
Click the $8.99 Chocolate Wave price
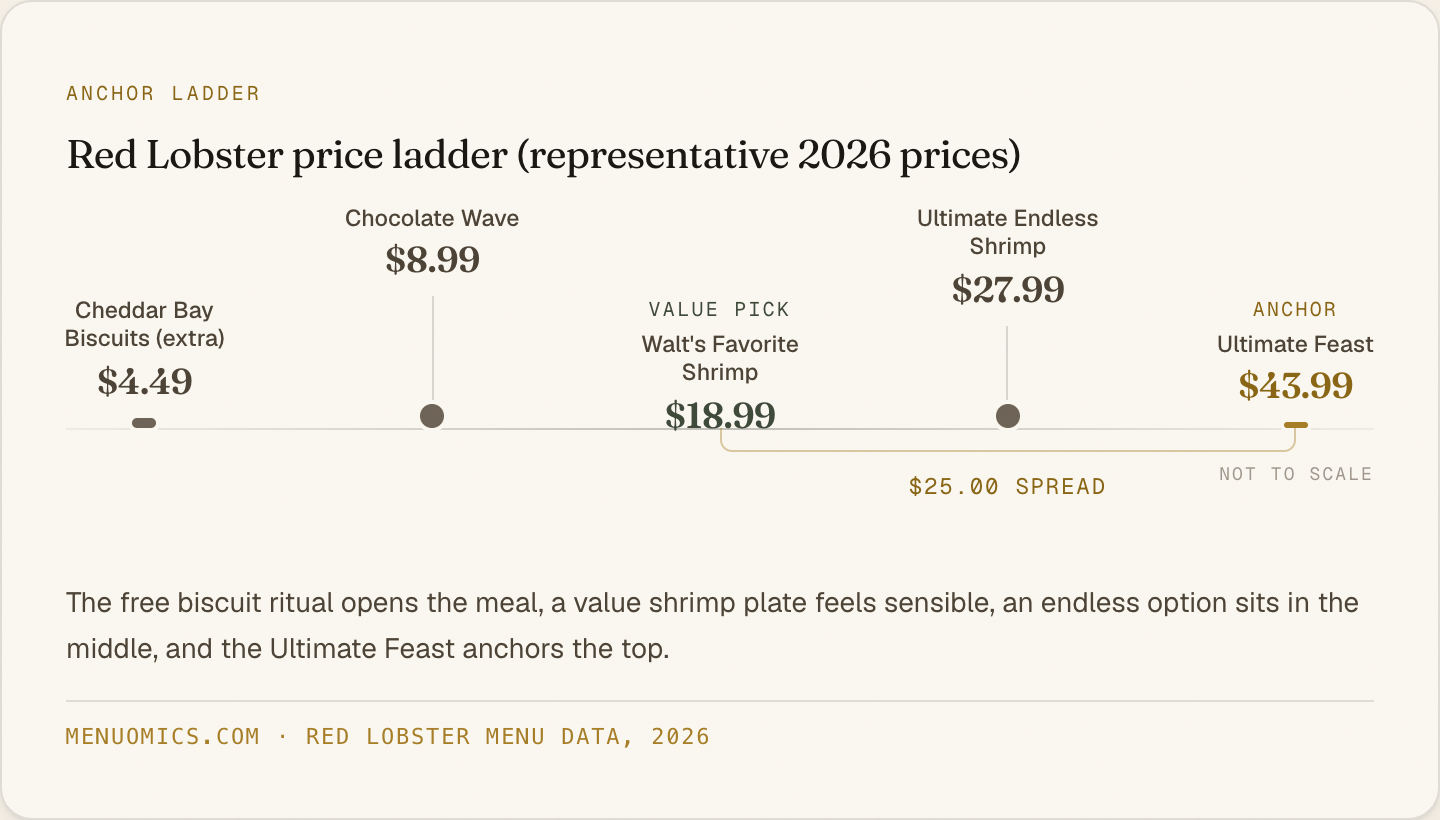pos(432,260)
